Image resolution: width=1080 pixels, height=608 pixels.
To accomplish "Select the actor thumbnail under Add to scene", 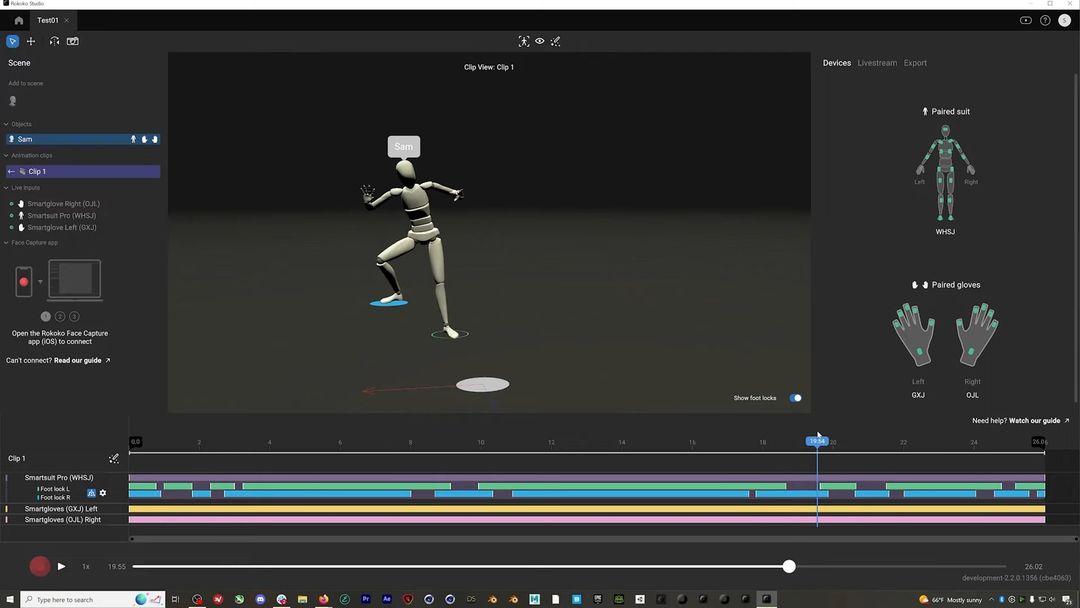I will coord(12,100).
